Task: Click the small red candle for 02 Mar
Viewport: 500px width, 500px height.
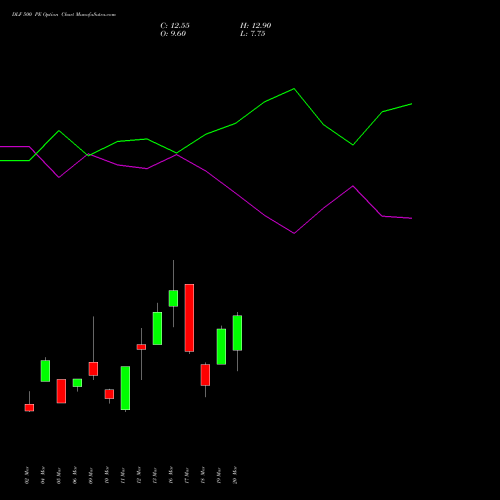Action: pyautogui.click(x=29, y=408)
